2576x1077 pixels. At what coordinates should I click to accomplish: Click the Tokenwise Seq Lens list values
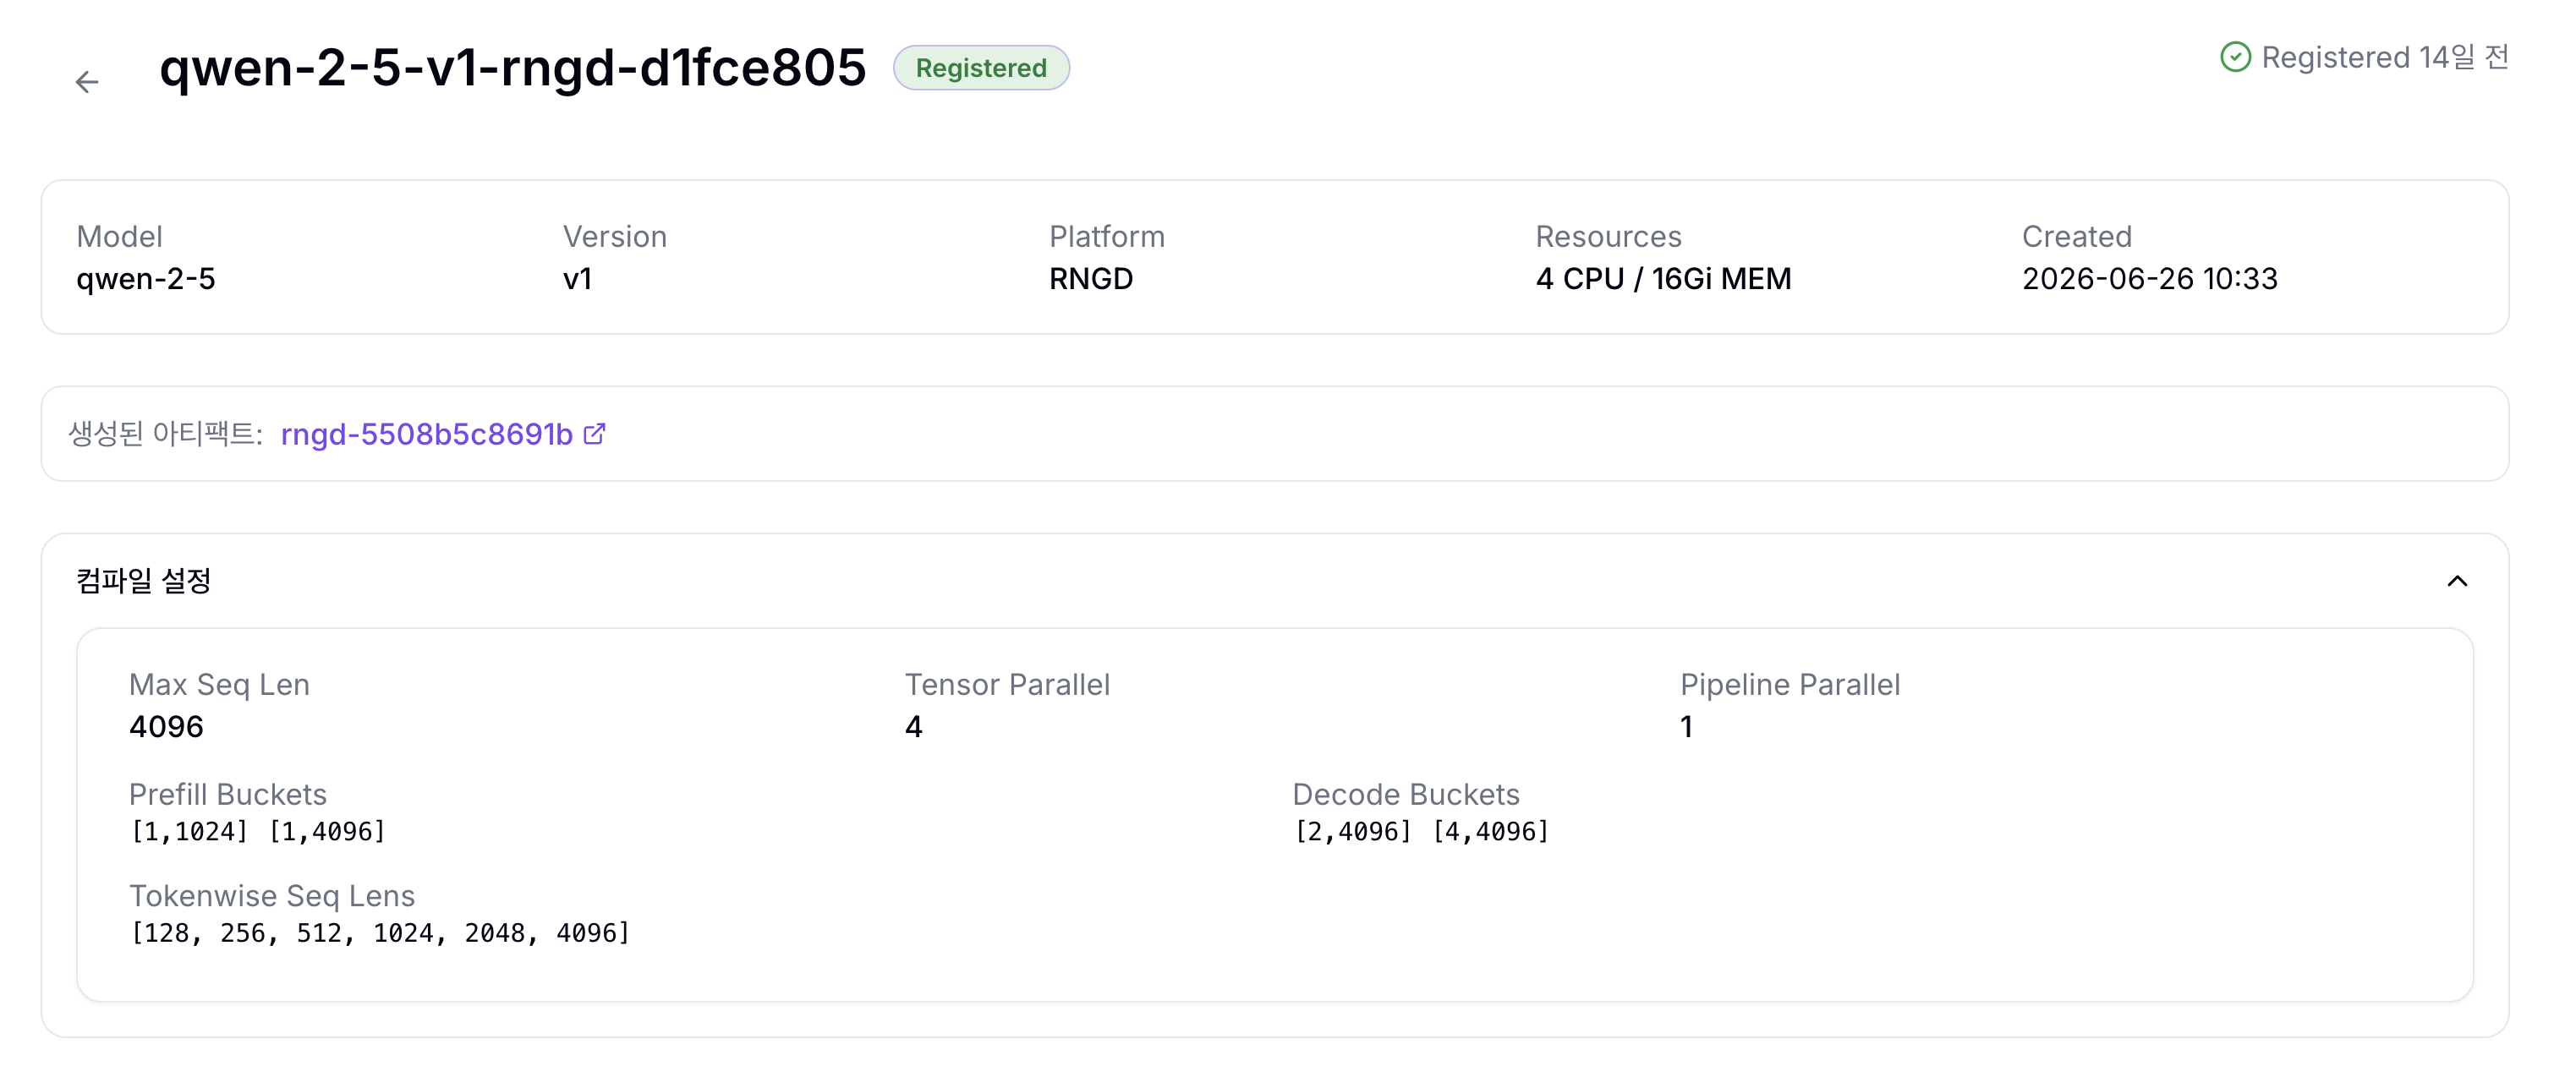[380, 933]
